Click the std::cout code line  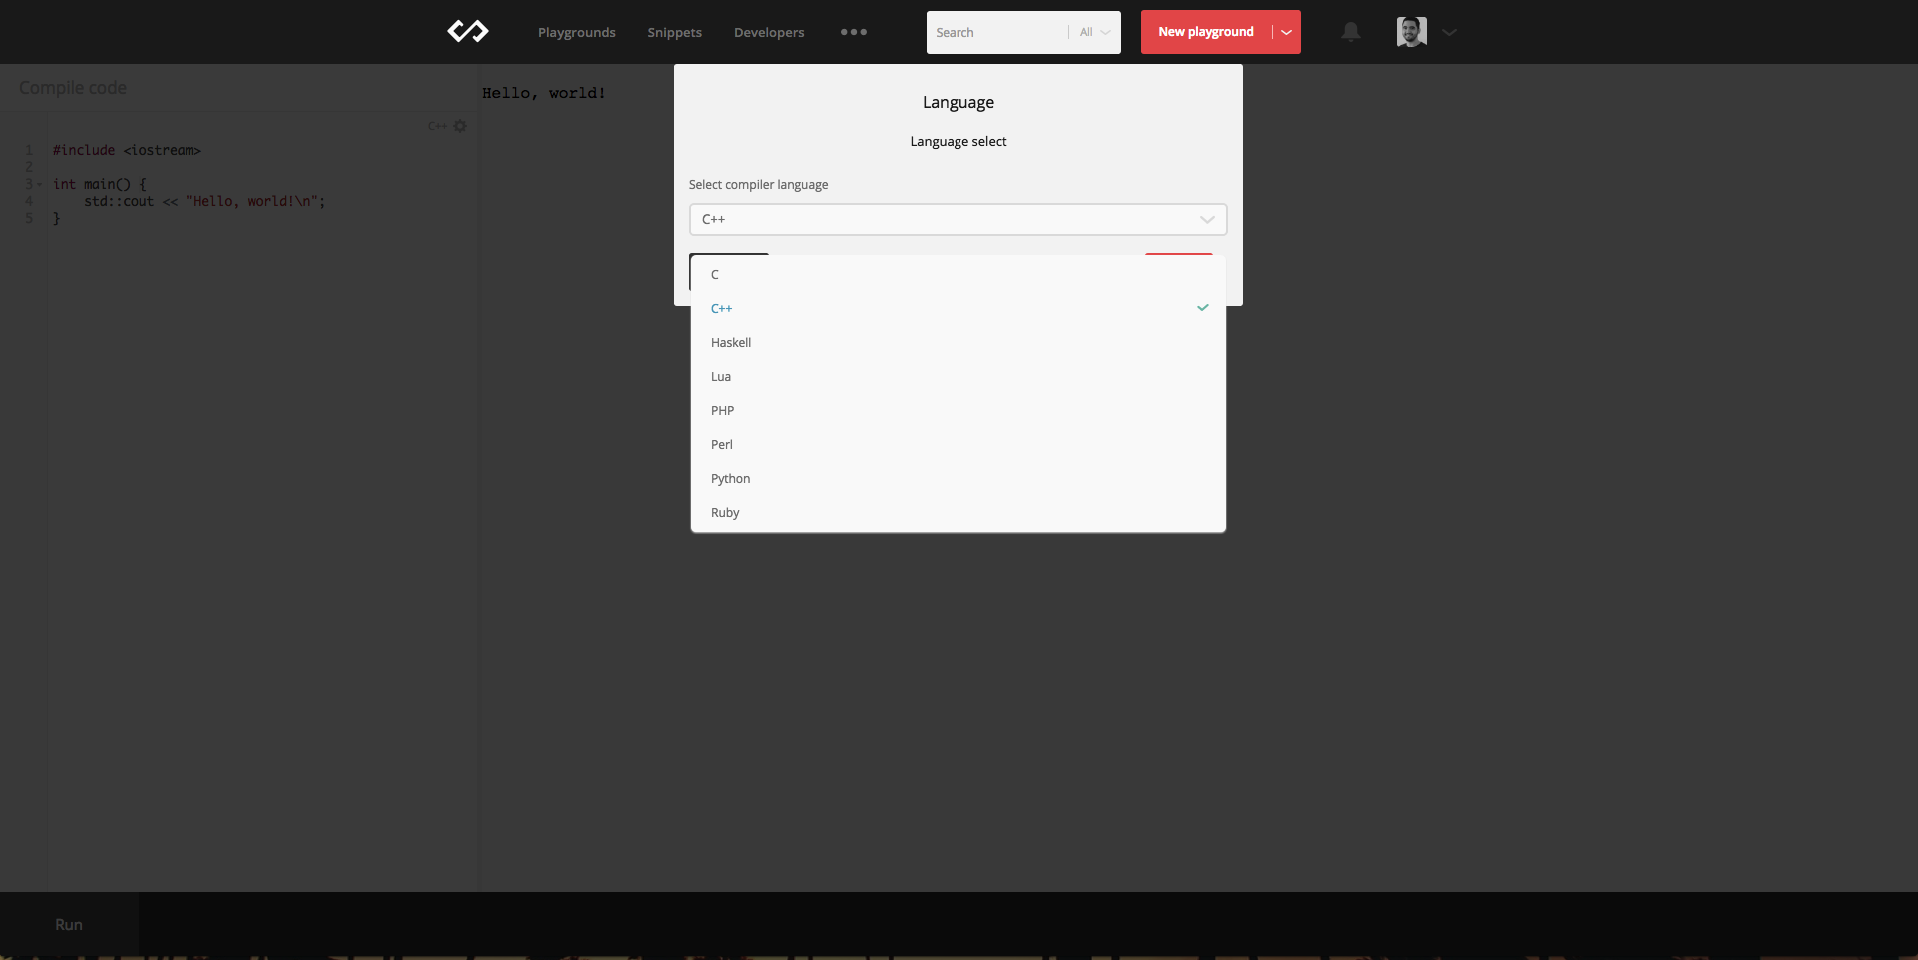point(205,201)
